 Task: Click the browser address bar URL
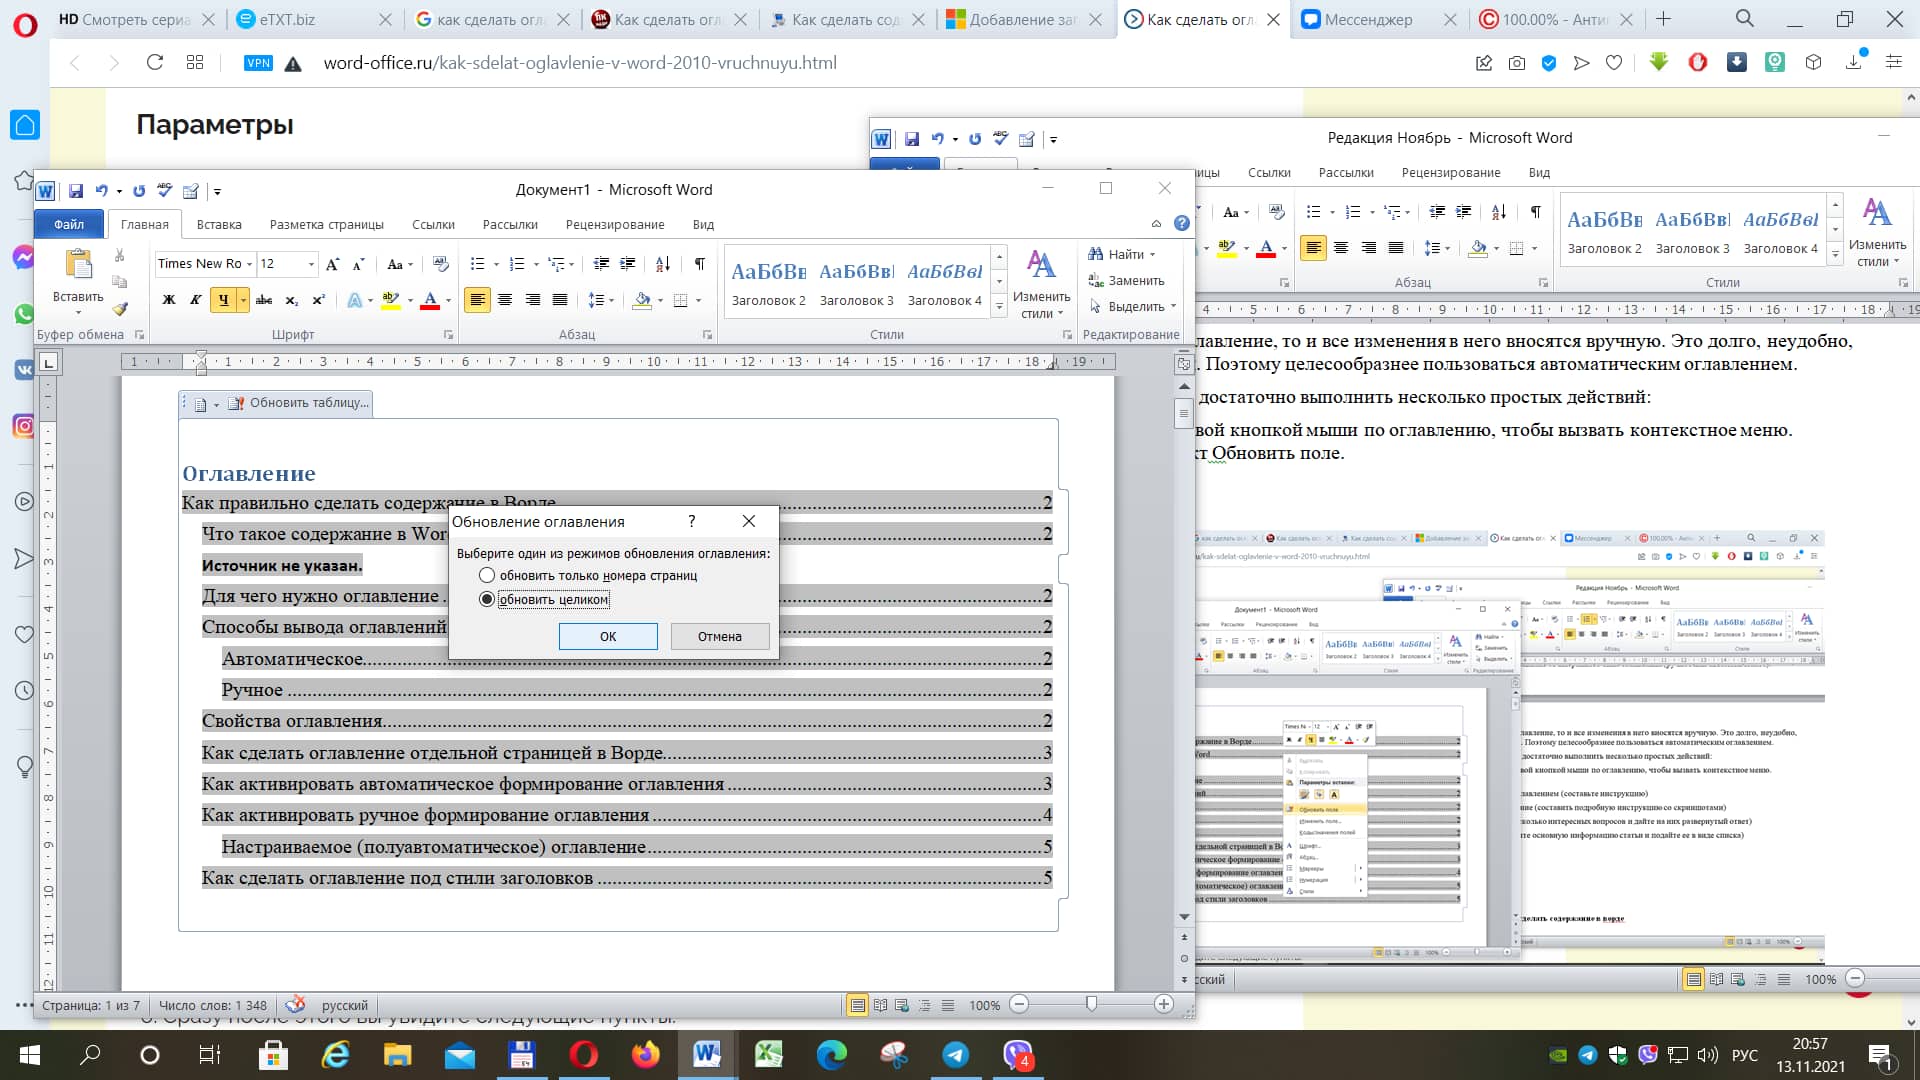580,63
